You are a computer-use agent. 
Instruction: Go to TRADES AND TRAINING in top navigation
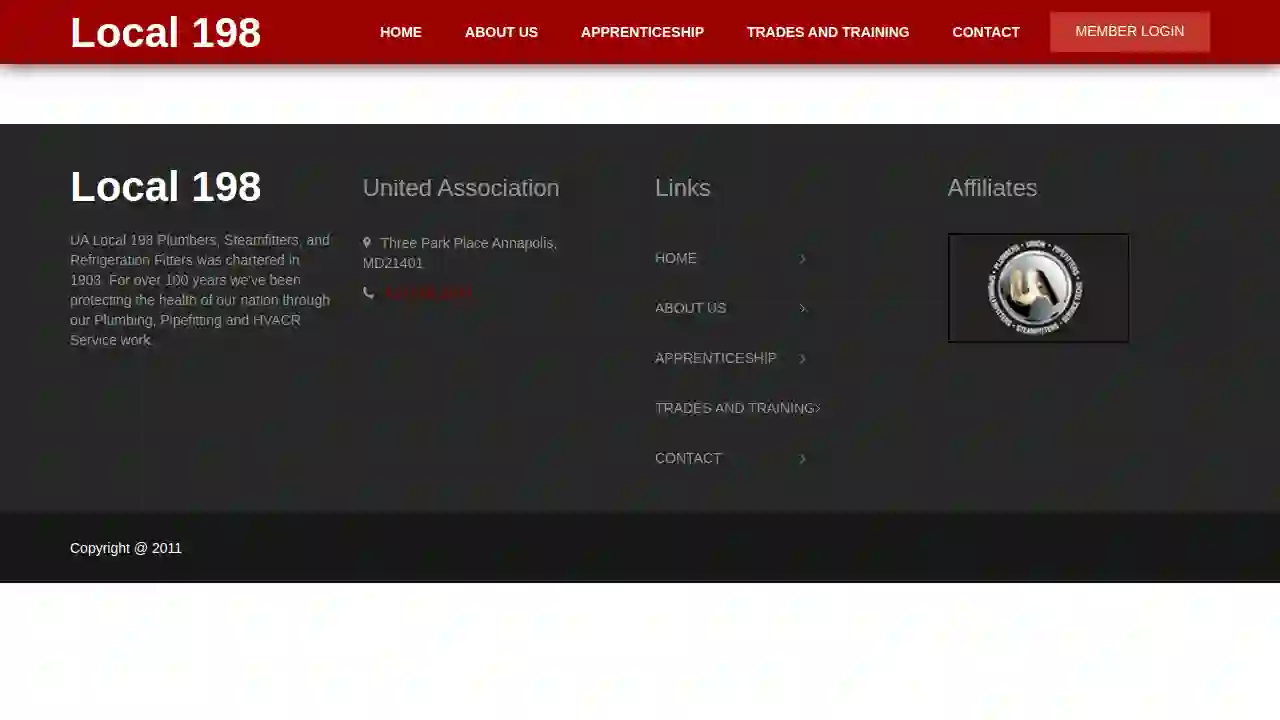(x=828, y=32)
